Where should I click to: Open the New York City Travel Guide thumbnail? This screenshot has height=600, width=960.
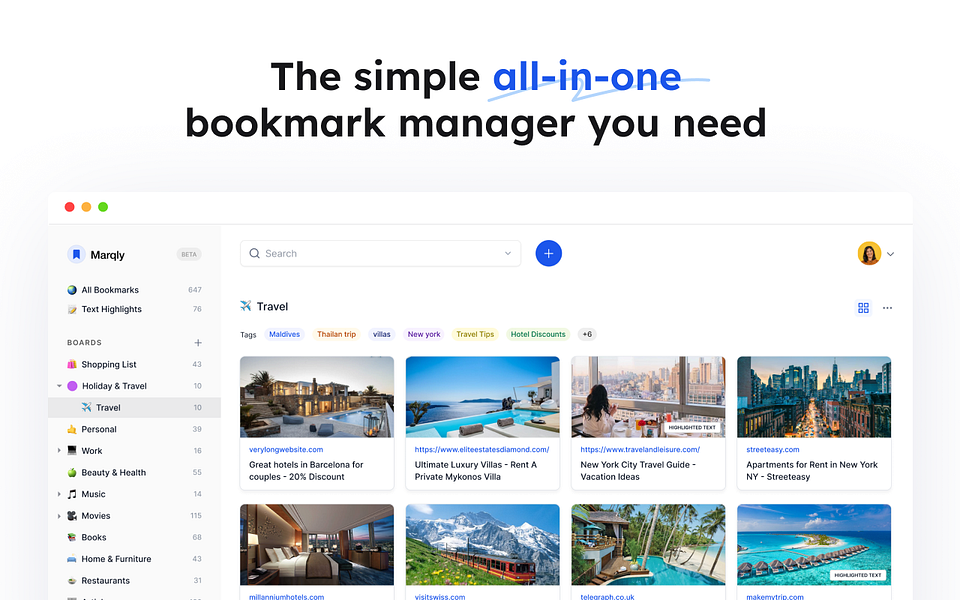[x=648, y=397]
